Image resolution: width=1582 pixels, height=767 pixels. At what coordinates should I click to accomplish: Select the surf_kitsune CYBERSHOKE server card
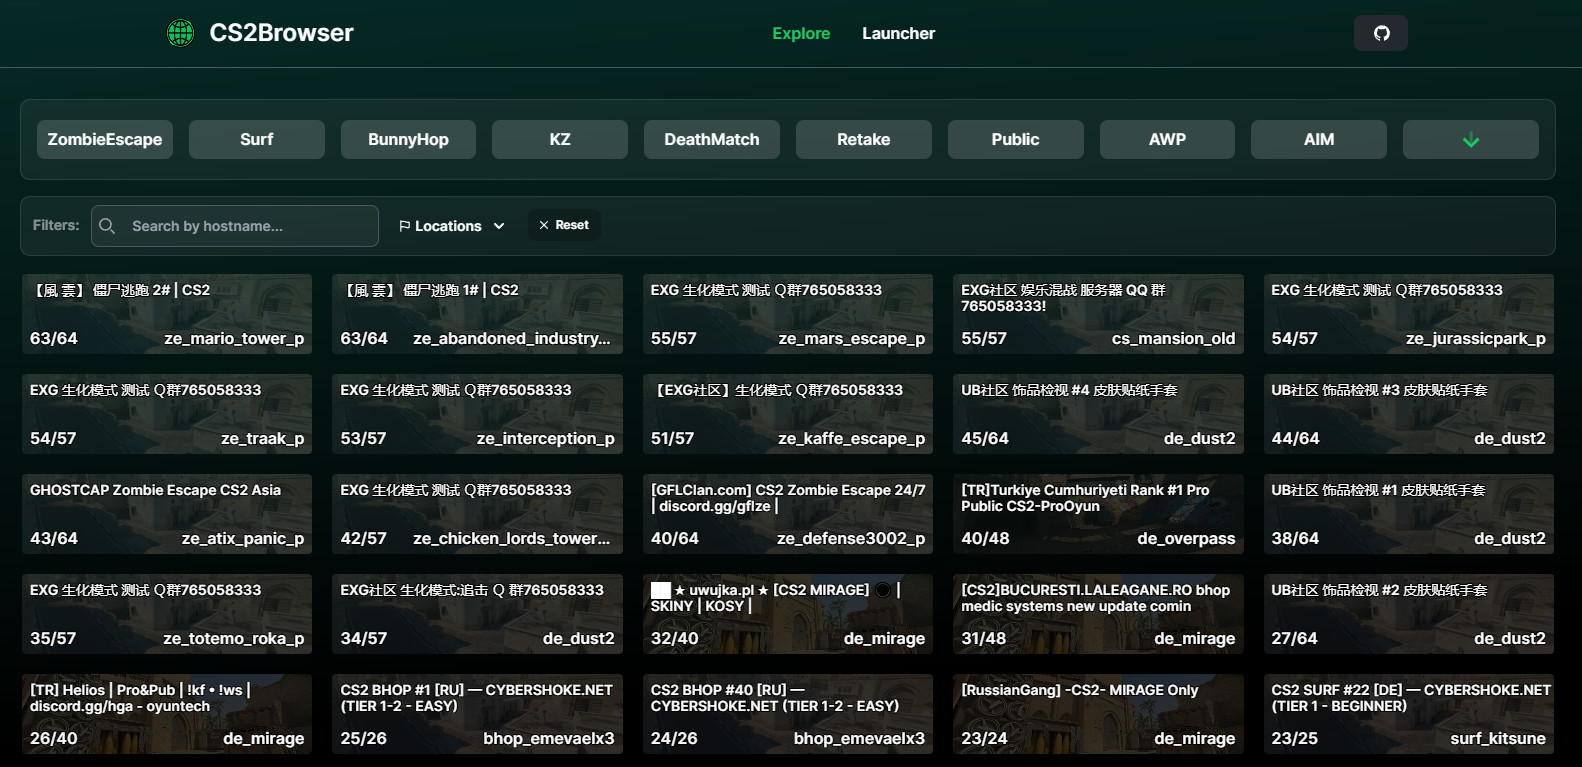(x=1408, y=714)
